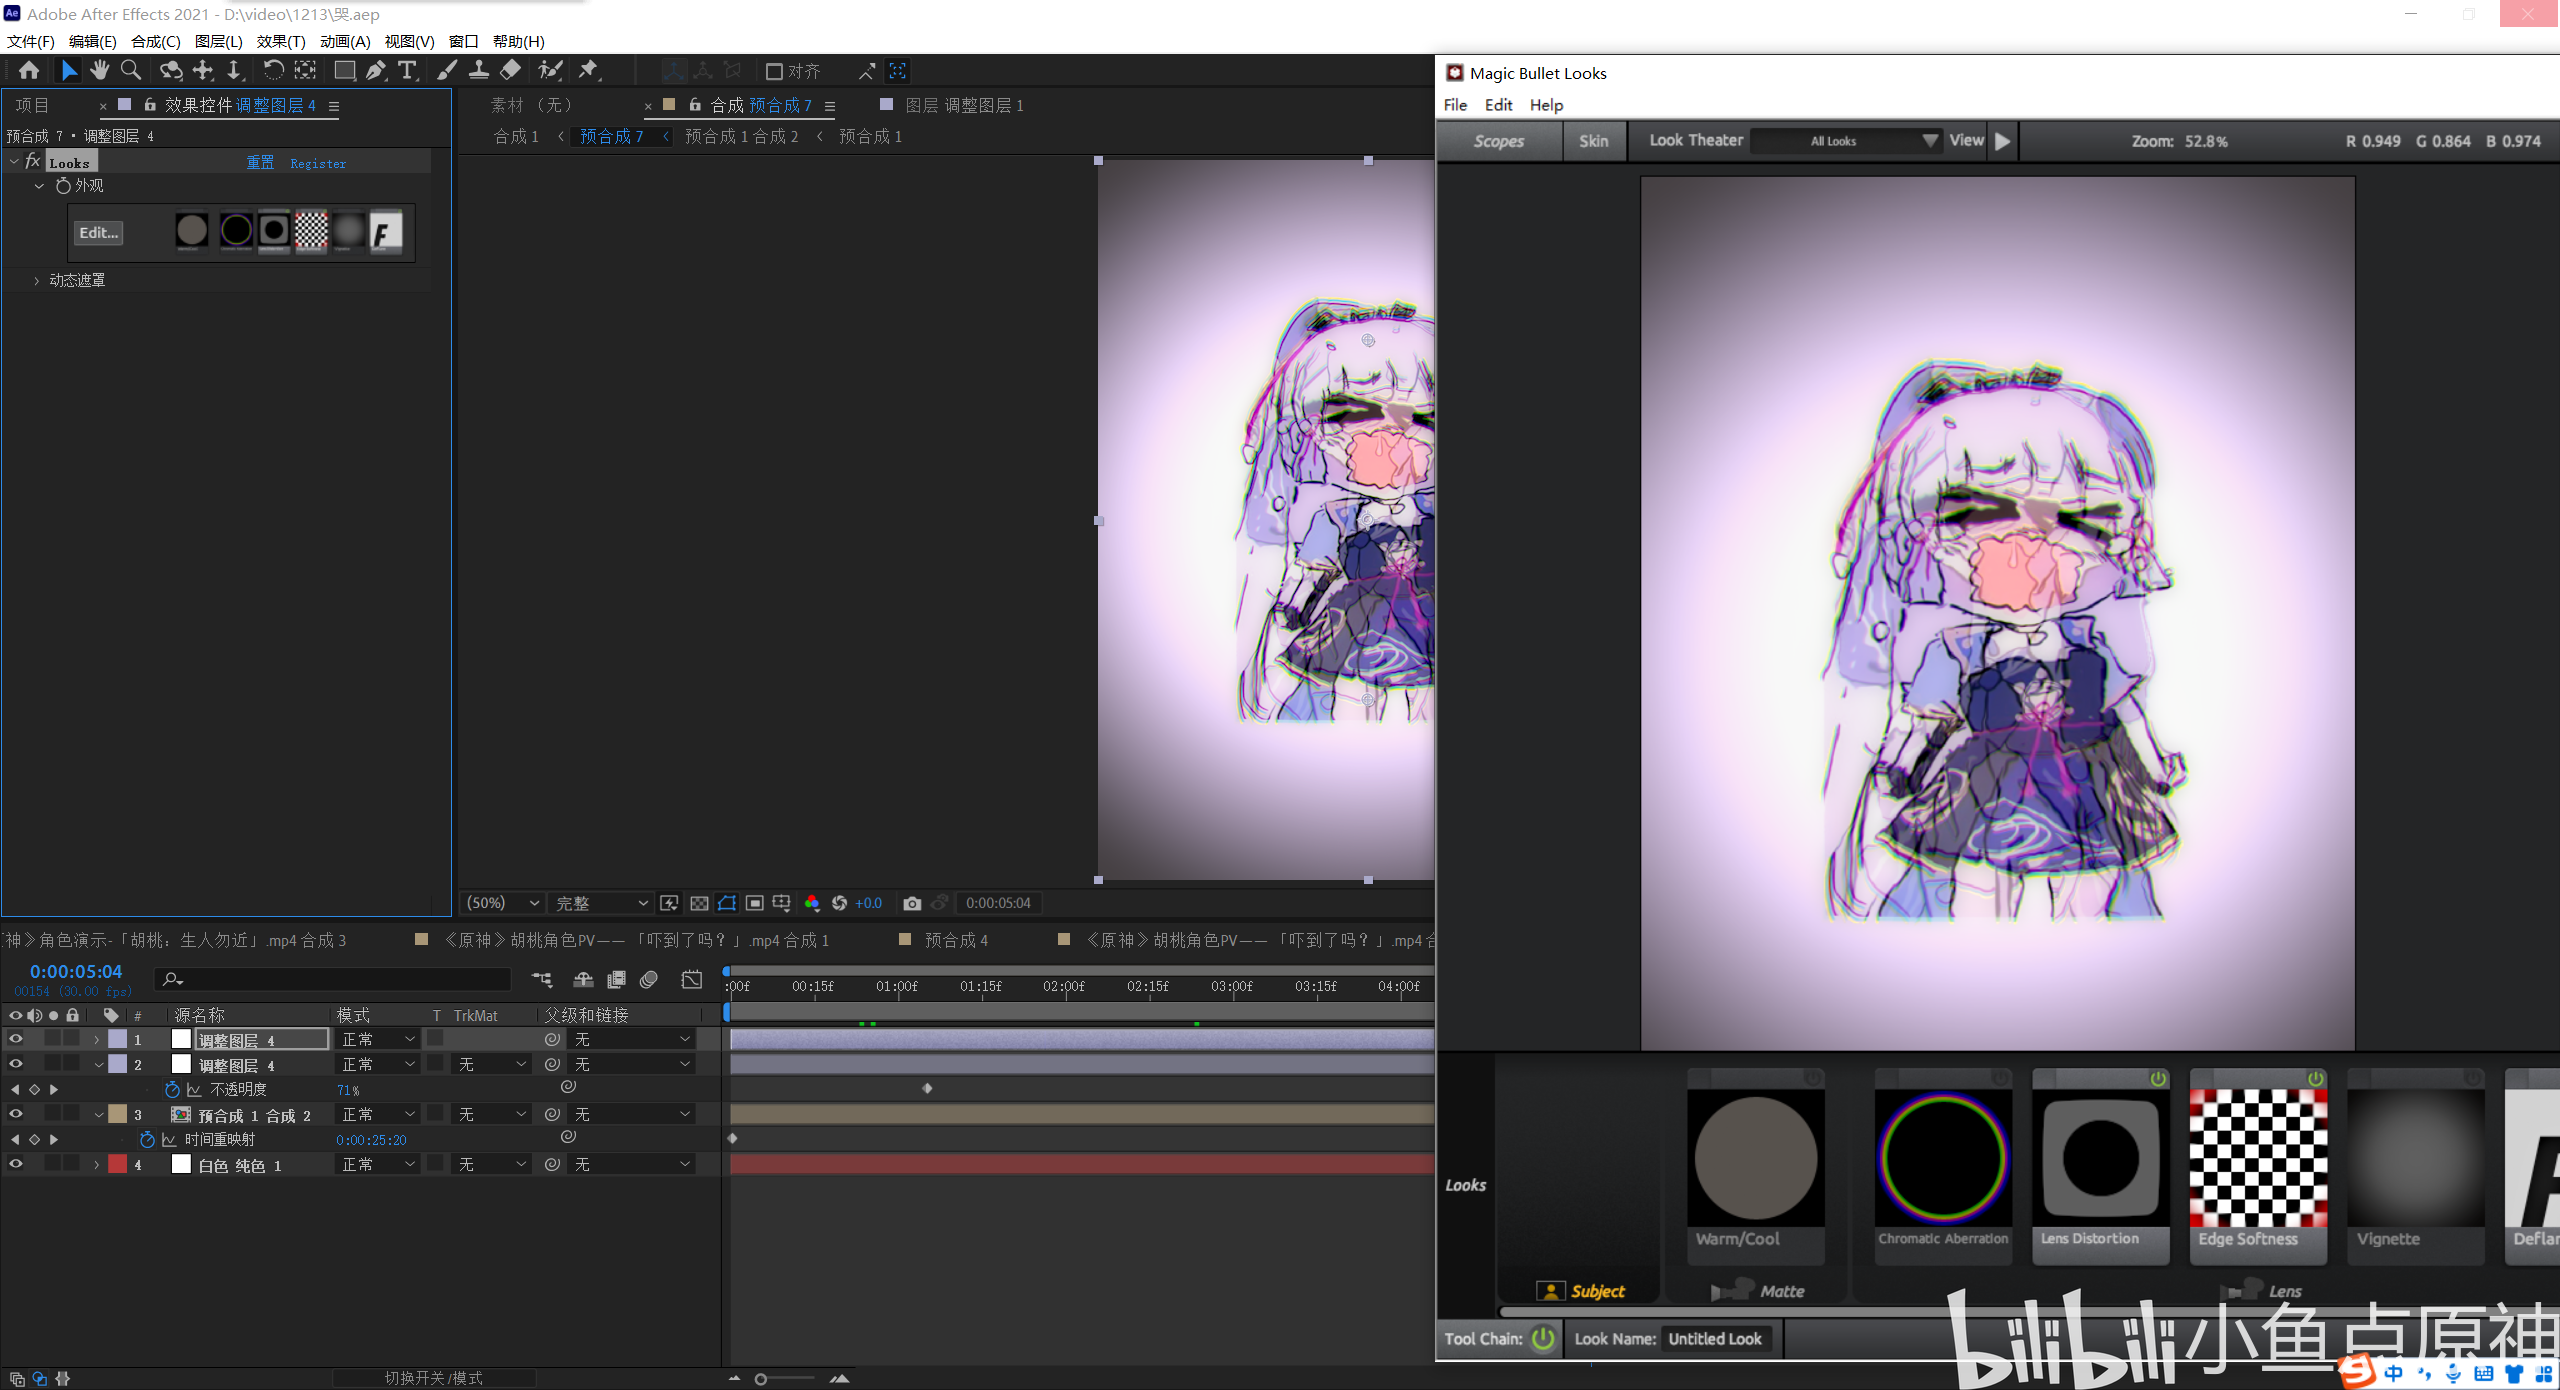Click the Skin button
This screenshot has width=2560, height=1390.
point(1594,141)
